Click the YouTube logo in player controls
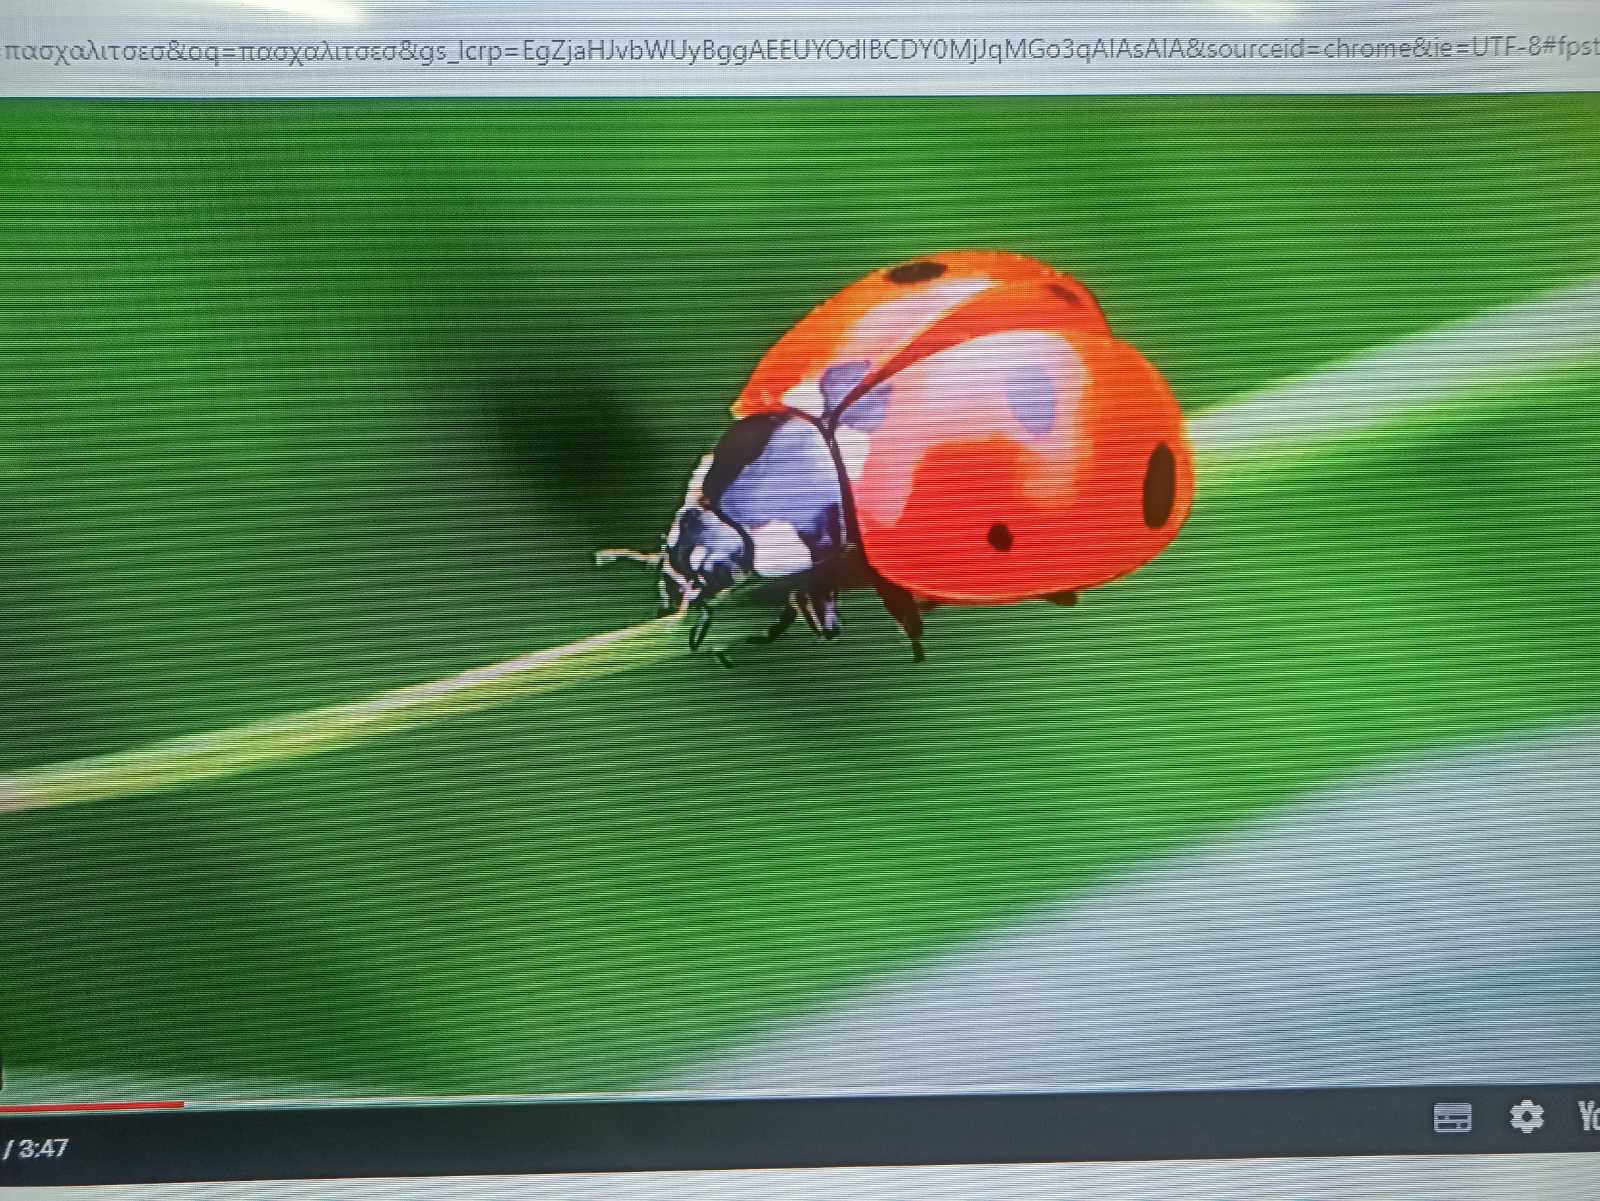This screenshot has width=1600, height=1201. tap(1586, 1116)
